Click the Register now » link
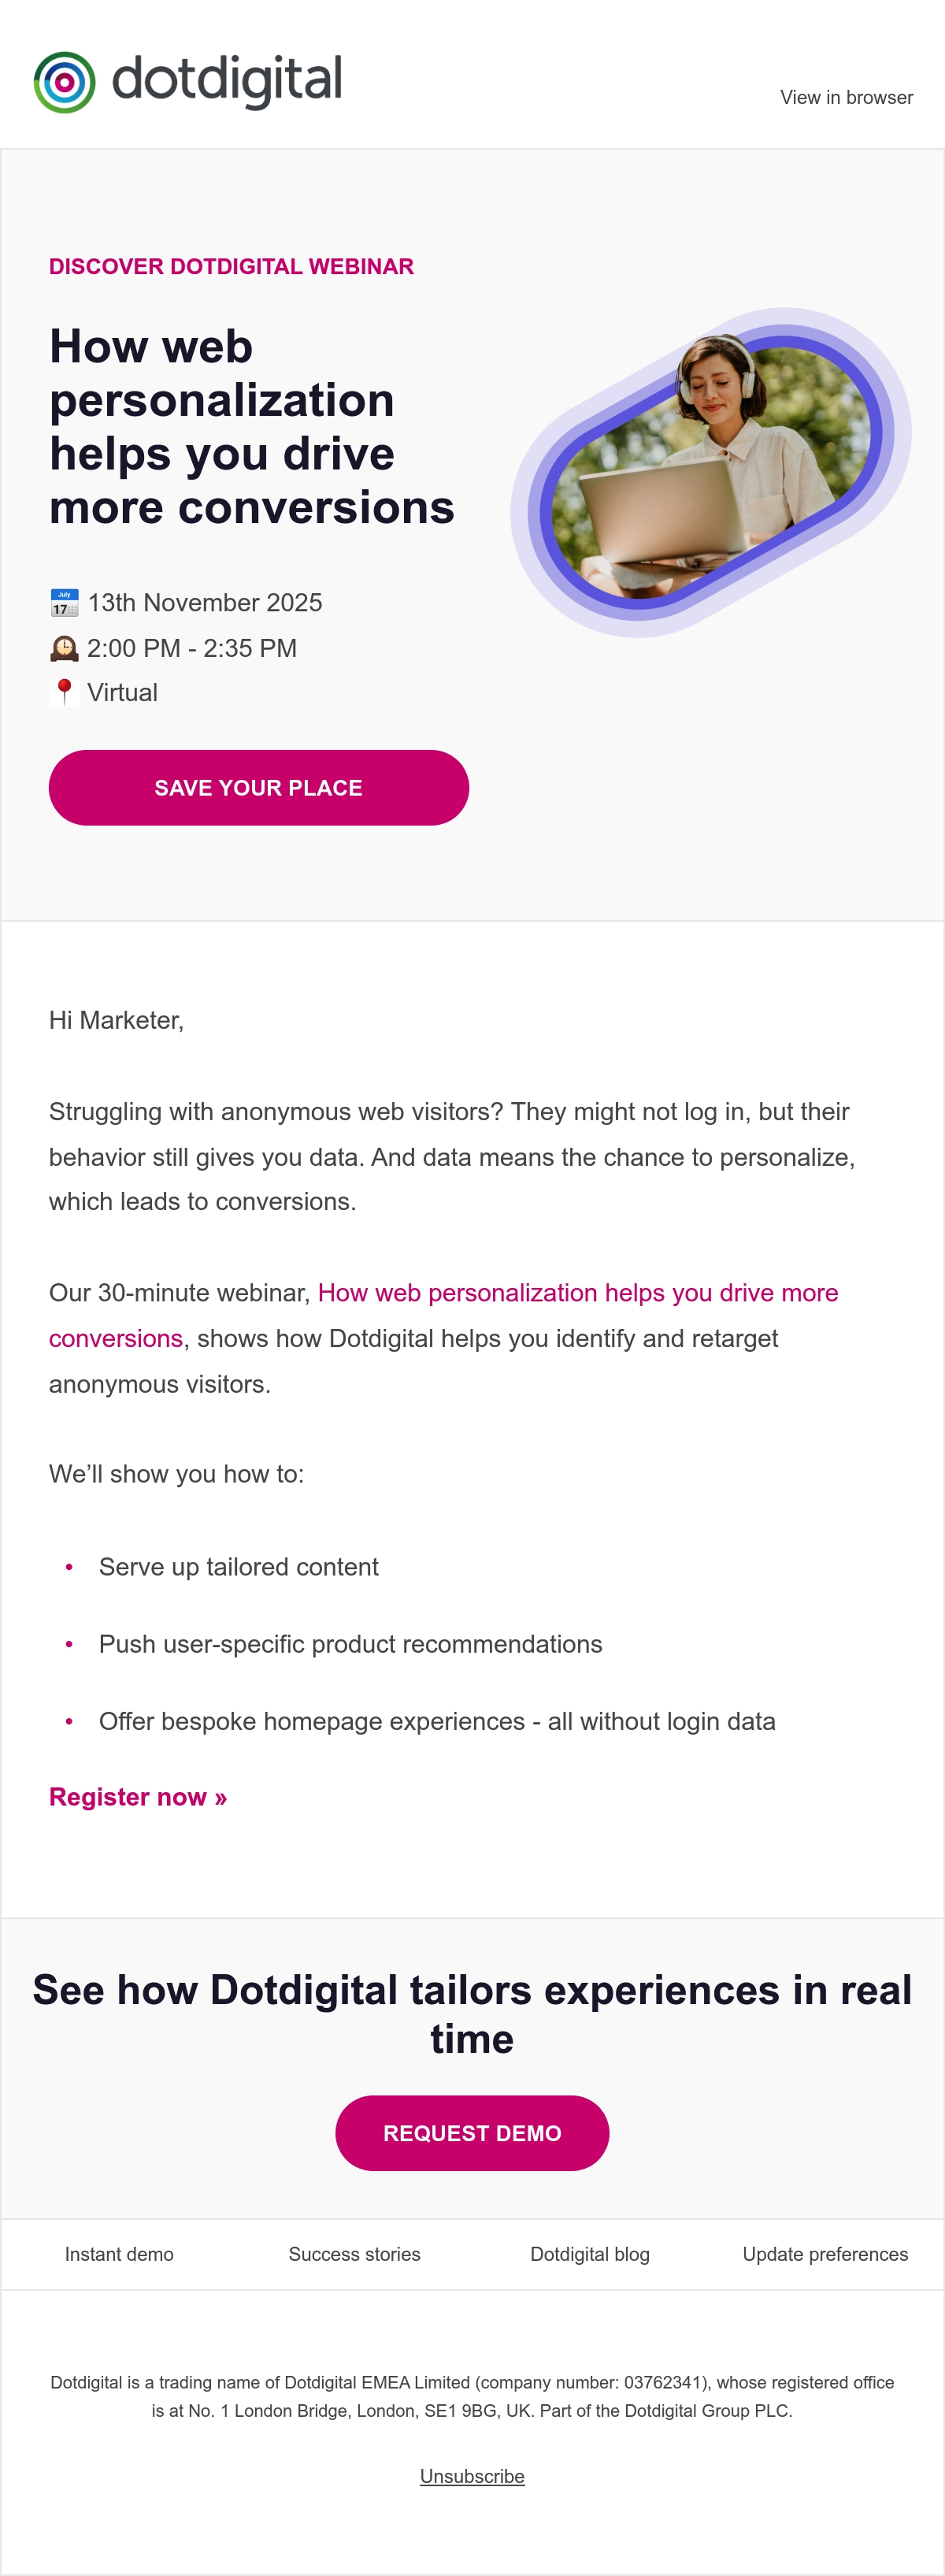This screenshot has width=945, height=2576. pos(138,1797)
